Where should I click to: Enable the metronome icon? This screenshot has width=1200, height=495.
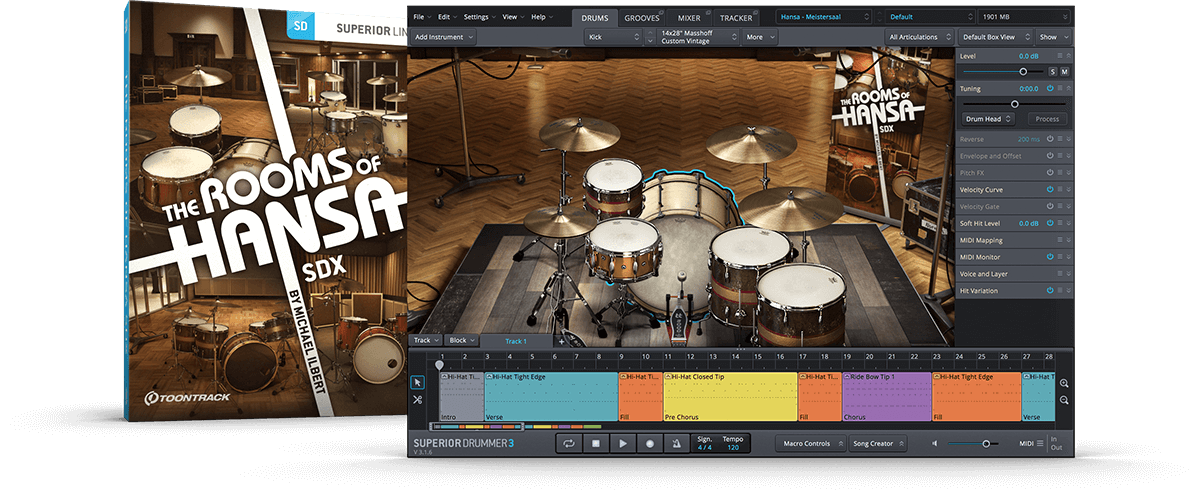coord(676,443)
